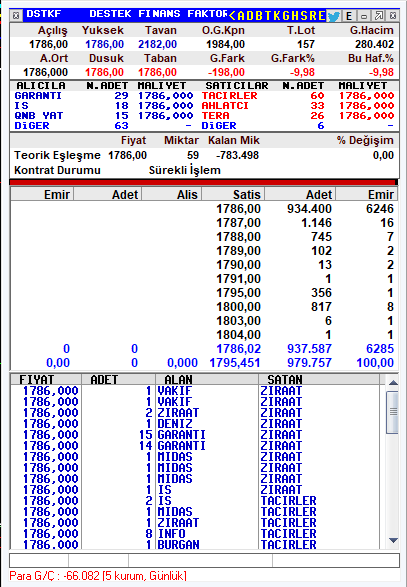Click the Sürekli İşlem contract status

coord(185,170)
